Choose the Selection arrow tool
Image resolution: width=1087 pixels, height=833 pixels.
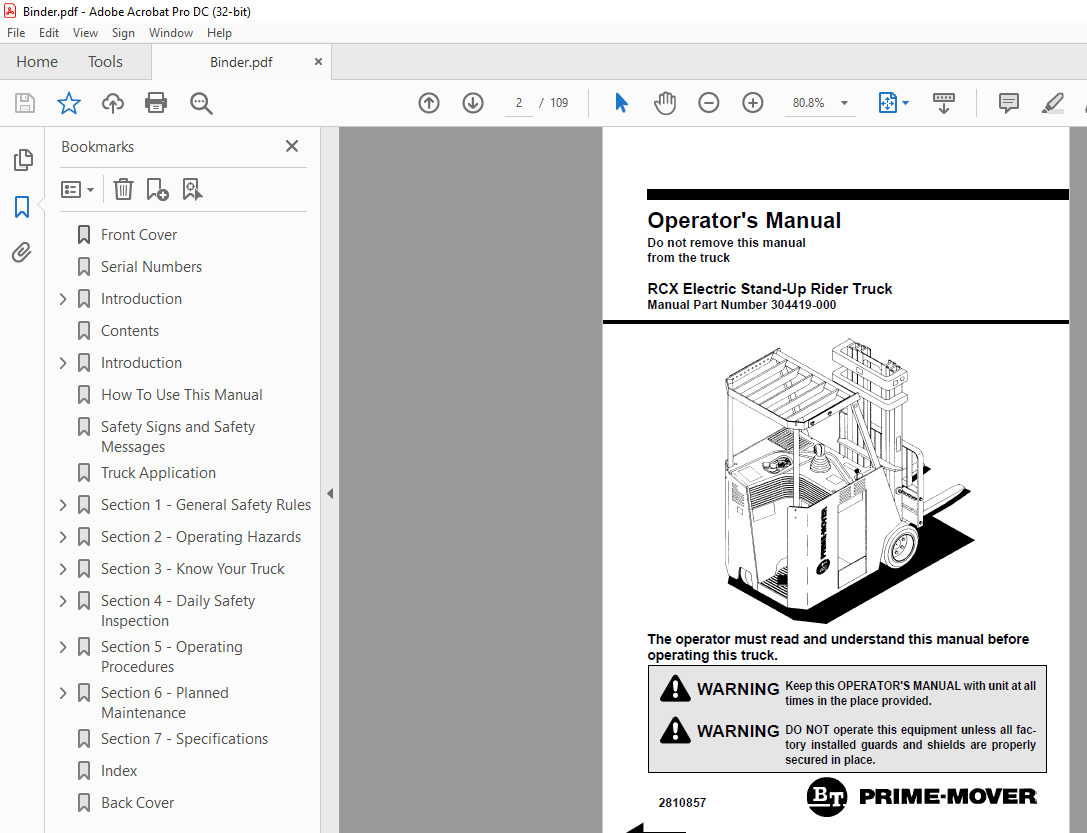point(621,103)
